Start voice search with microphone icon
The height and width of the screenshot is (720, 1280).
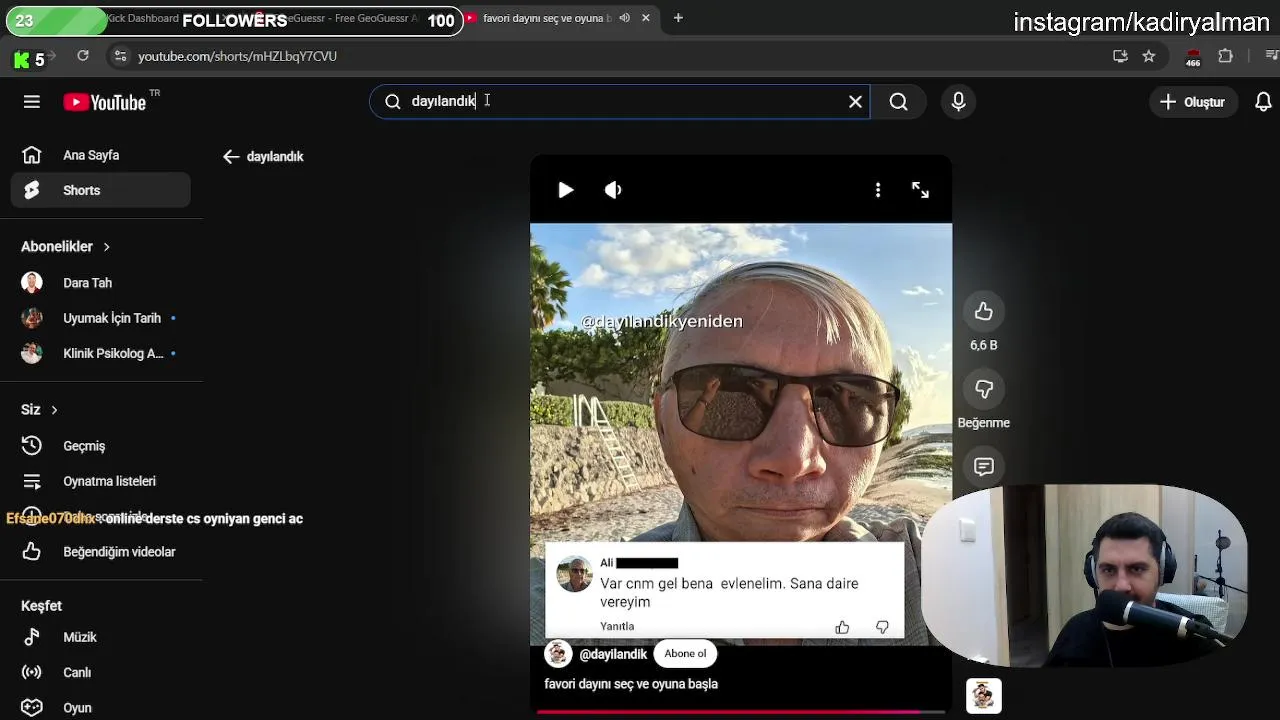pyautogui.click(x=958, y=101)
